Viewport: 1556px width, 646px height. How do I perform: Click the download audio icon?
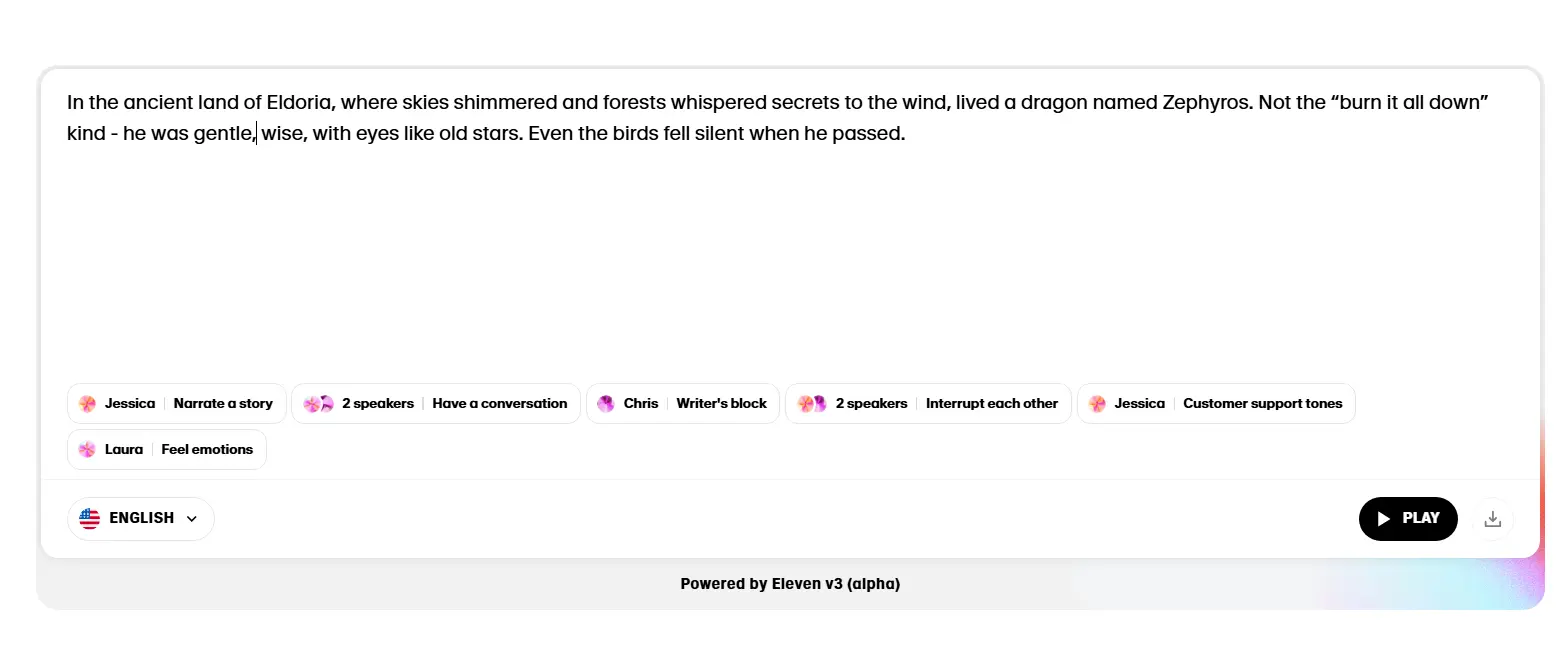[x=1493, y=518]
